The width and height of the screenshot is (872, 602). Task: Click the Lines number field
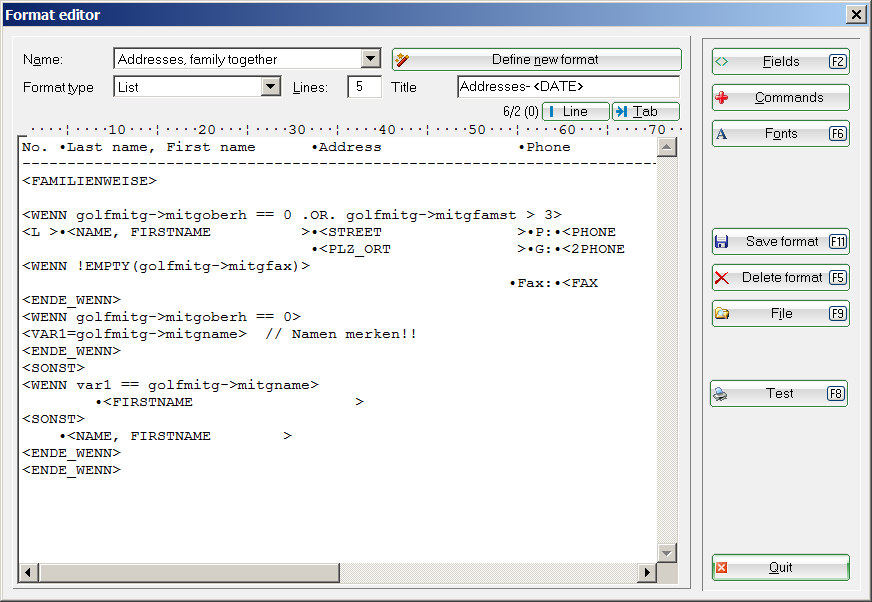click(364, 87)
